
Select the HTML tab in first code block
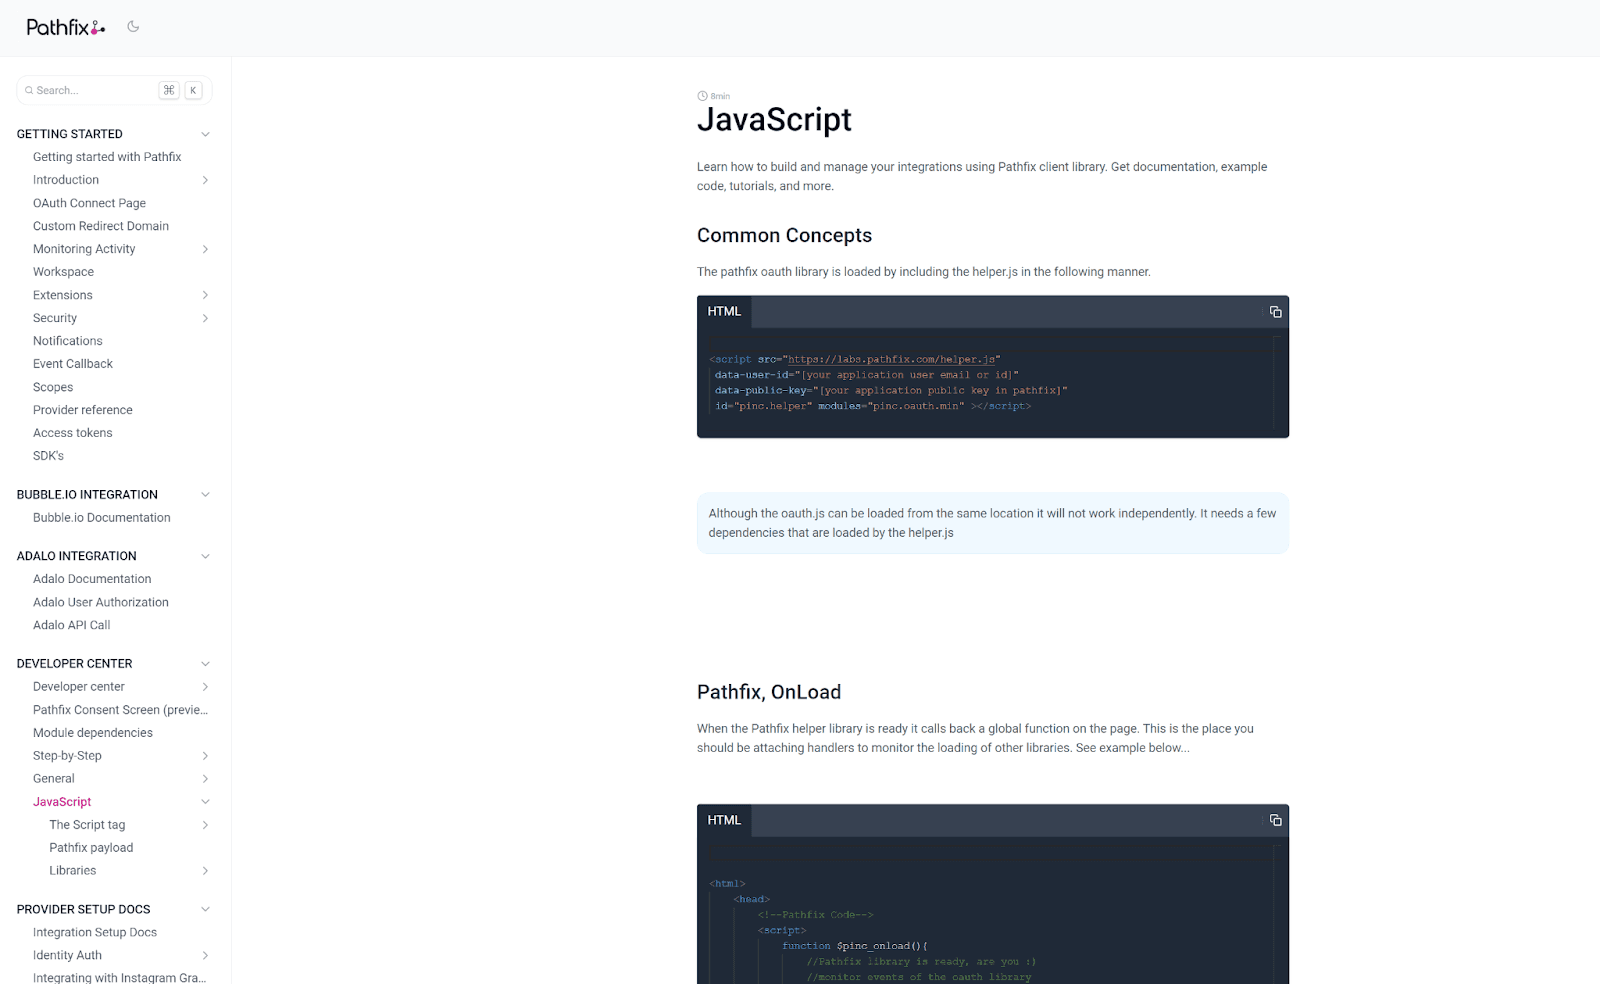pyautogui.click(x=724, y=312)
